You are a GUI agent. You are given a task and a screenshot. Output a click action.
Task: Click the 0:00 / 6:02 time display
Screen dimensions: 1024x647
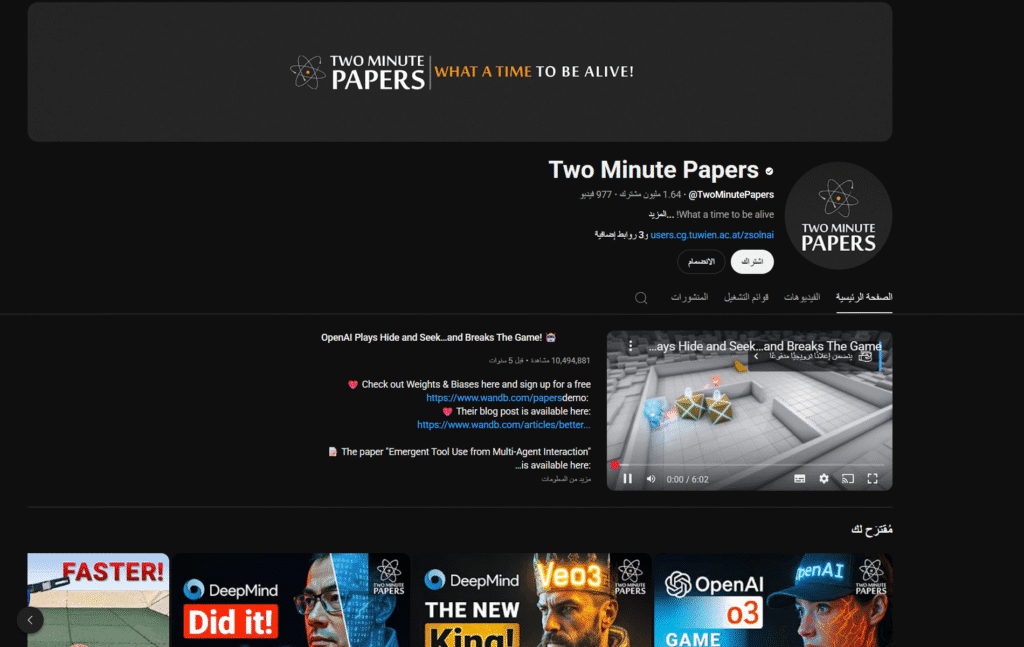pos(687,479)
